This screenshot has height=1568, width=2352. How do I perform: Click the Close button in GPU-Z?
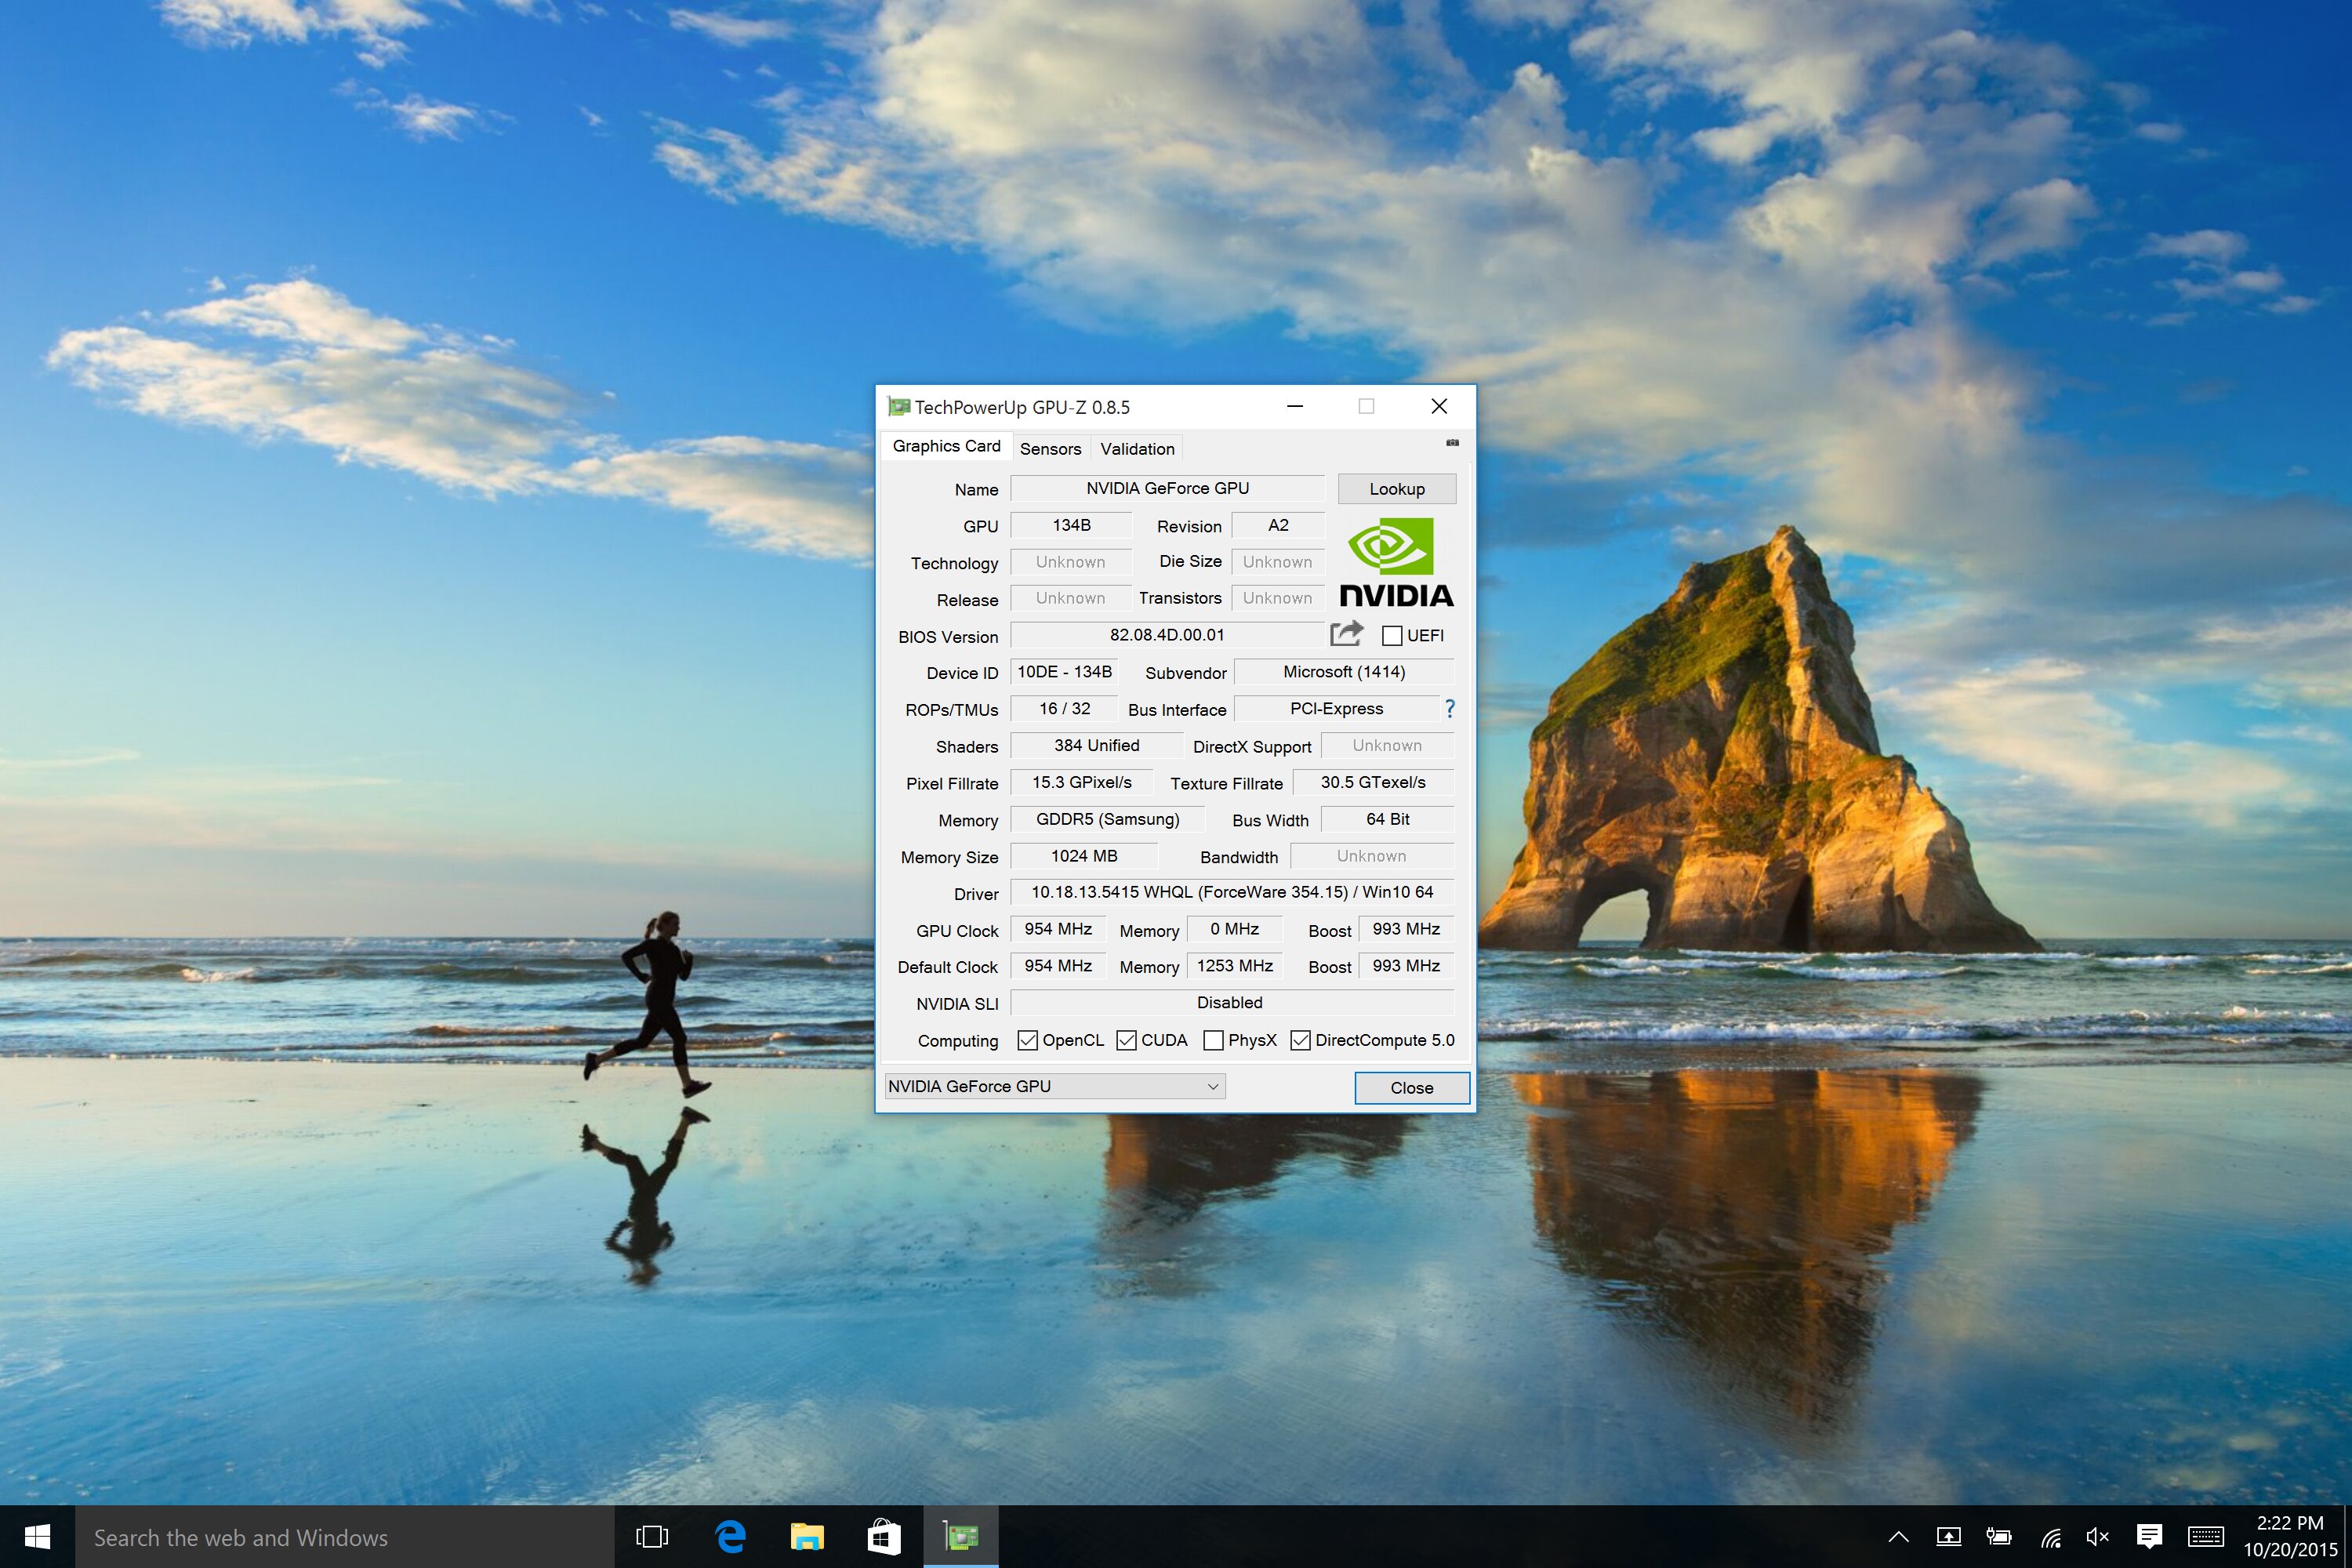pos(1411,1087)
